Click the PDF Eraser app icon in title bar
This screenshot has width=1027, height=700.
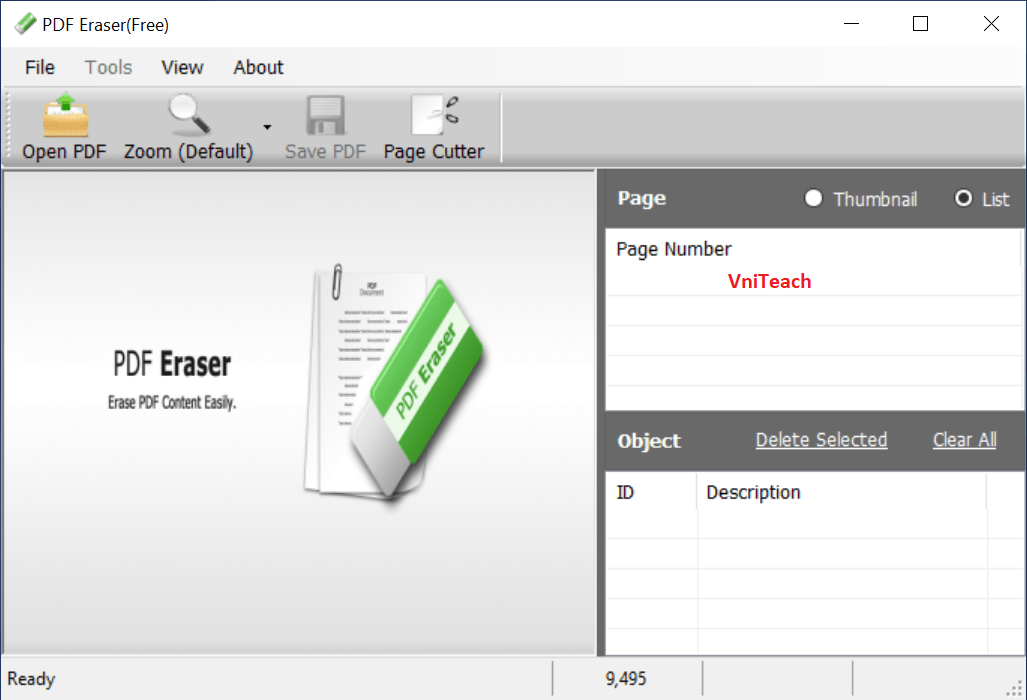pos(25,24)
